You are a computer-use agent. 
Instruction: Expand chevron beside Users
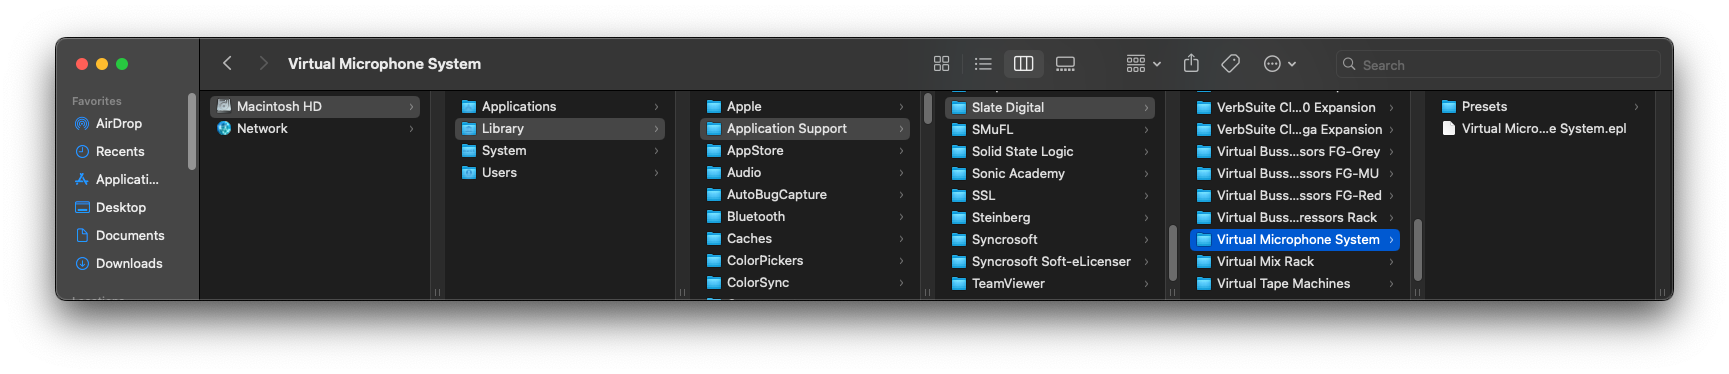click(656, 172)
